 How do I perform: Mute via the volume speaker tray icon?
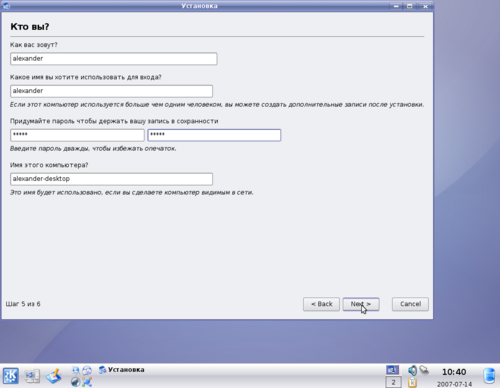point(413,370)
